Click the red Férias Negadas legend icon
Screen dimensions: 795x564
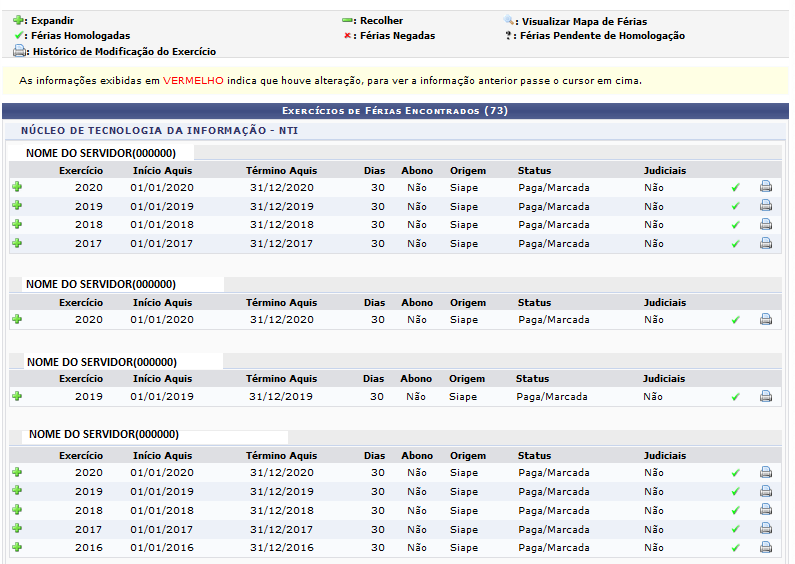click(x=347, y=36)
